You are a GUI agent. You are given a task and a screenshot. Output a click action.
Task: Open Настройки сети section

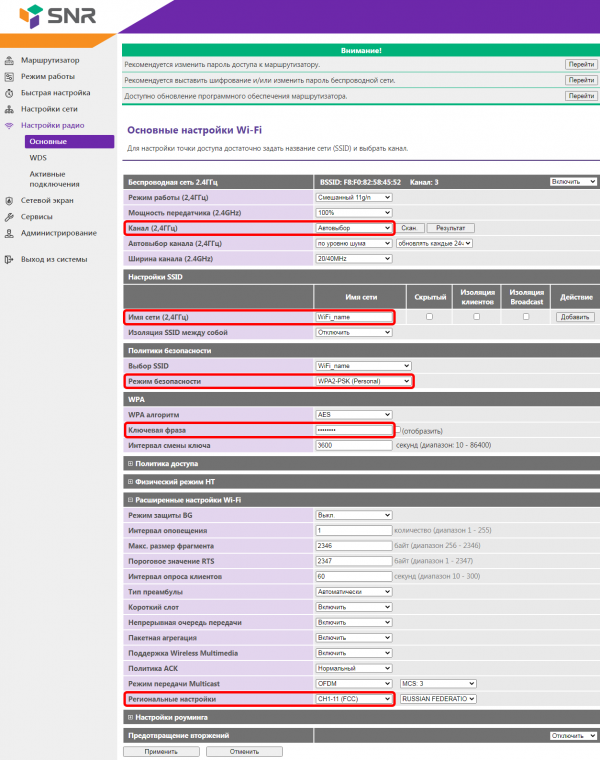click(49, 109)
